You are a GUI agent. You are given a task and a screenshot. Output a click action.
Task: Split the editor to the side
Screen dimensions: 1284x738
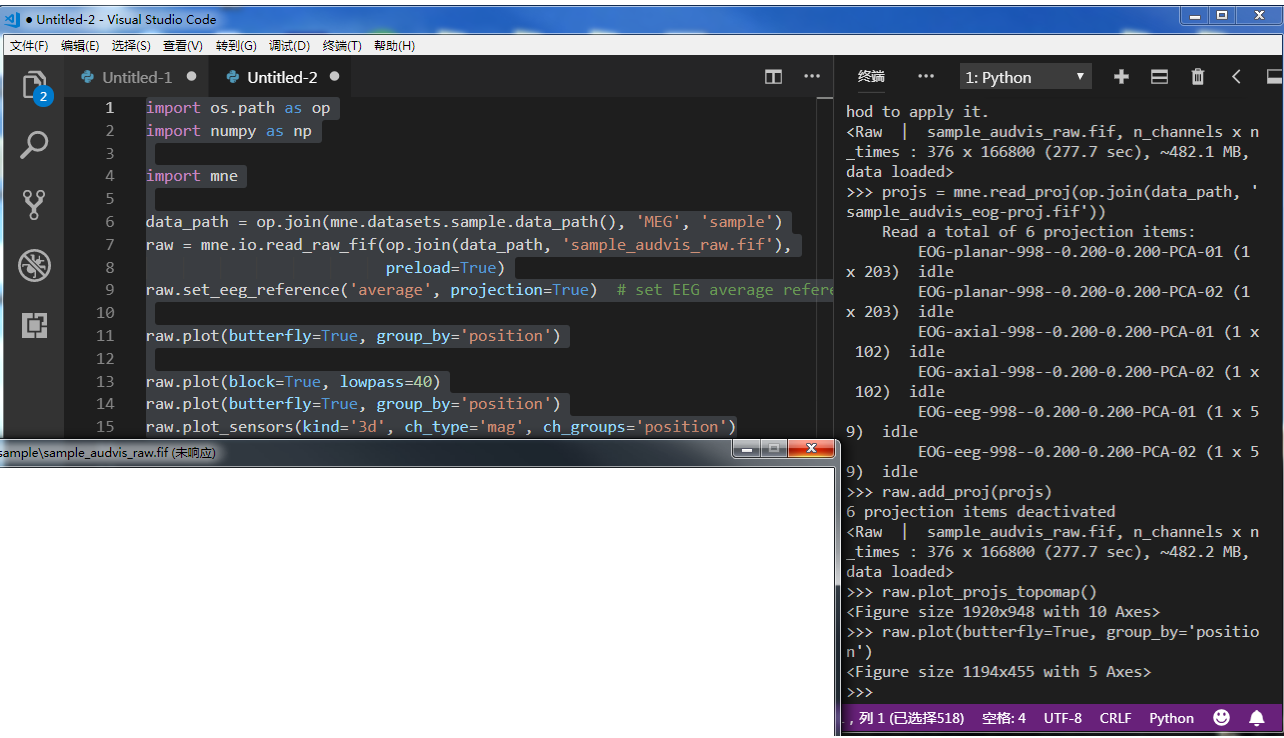tap(773, 77)
